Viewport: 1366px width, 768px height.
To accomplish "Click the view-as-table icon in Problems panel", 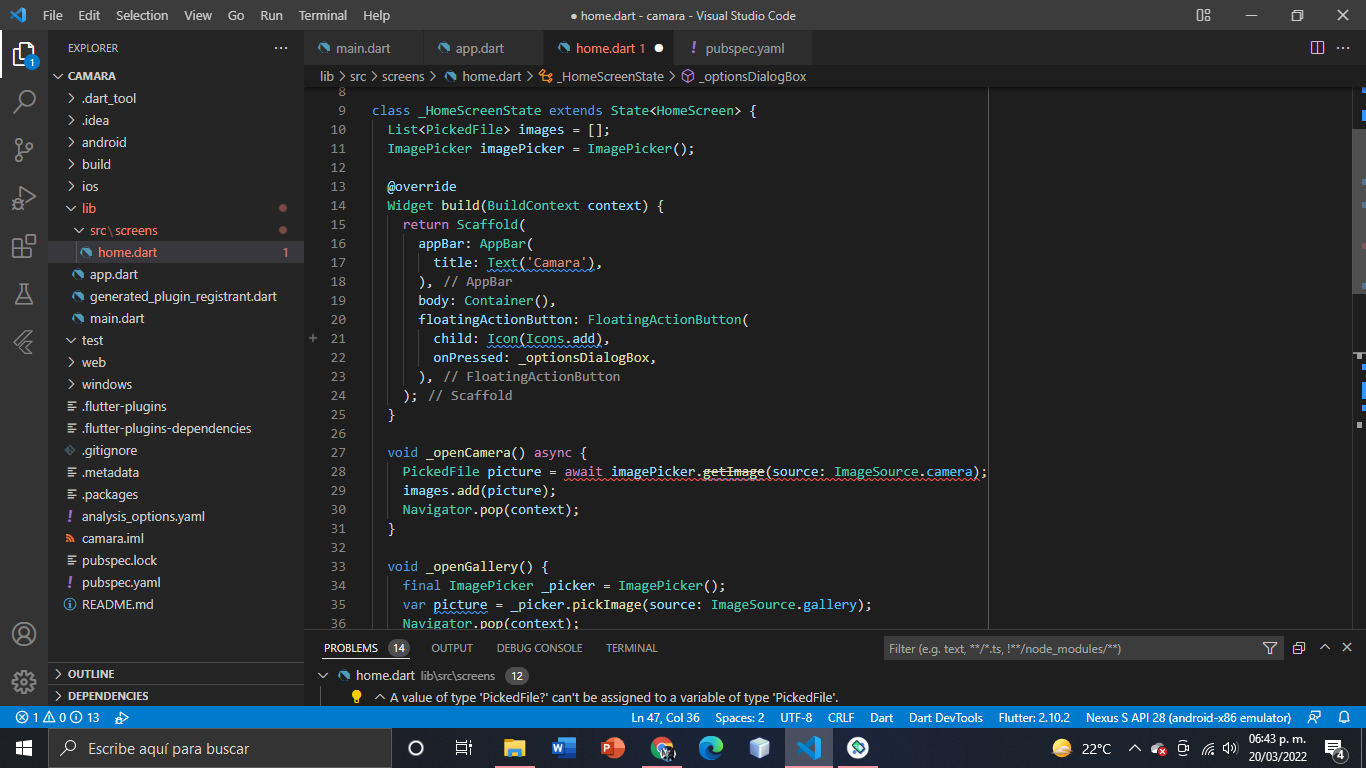I will [1299, 648].
